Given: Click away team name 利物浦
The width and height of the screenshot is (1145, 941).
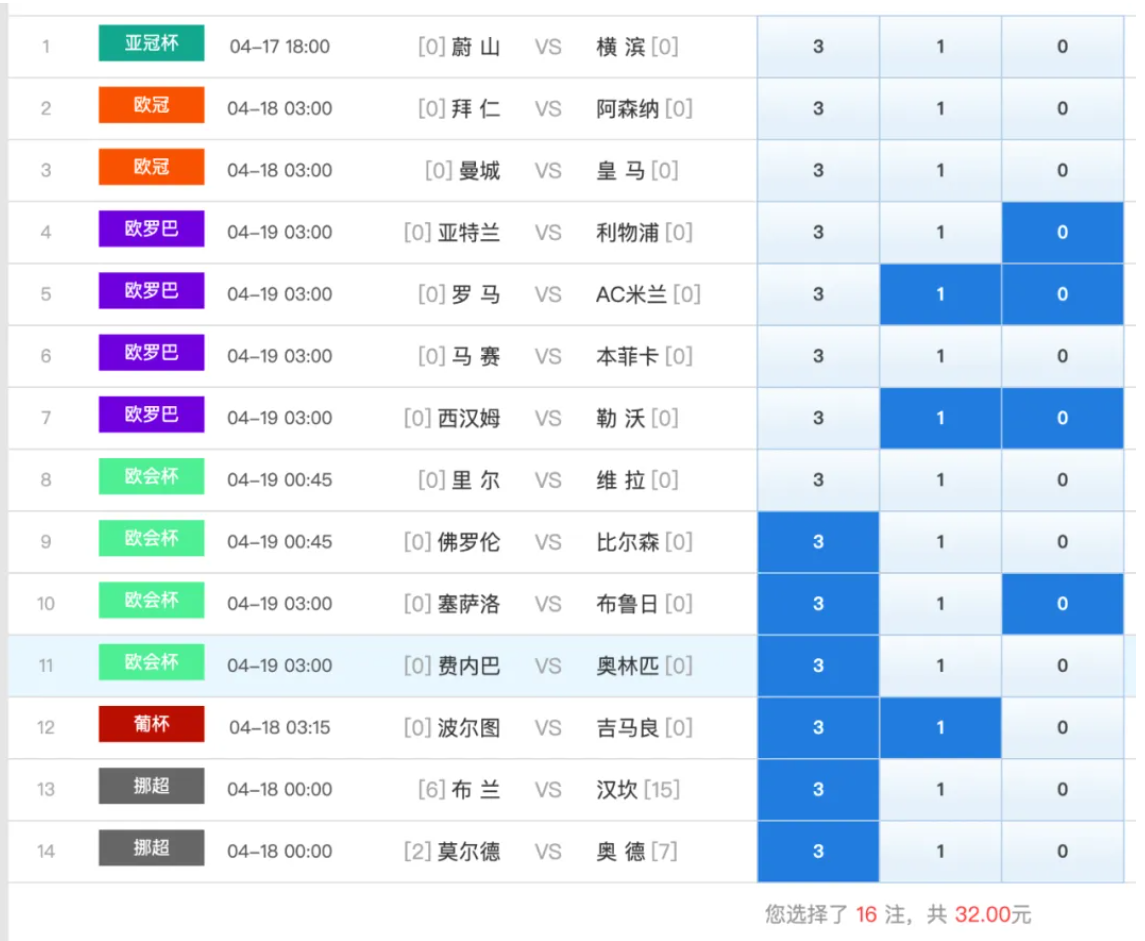Looking at the screenshot, I should [627, 232].
